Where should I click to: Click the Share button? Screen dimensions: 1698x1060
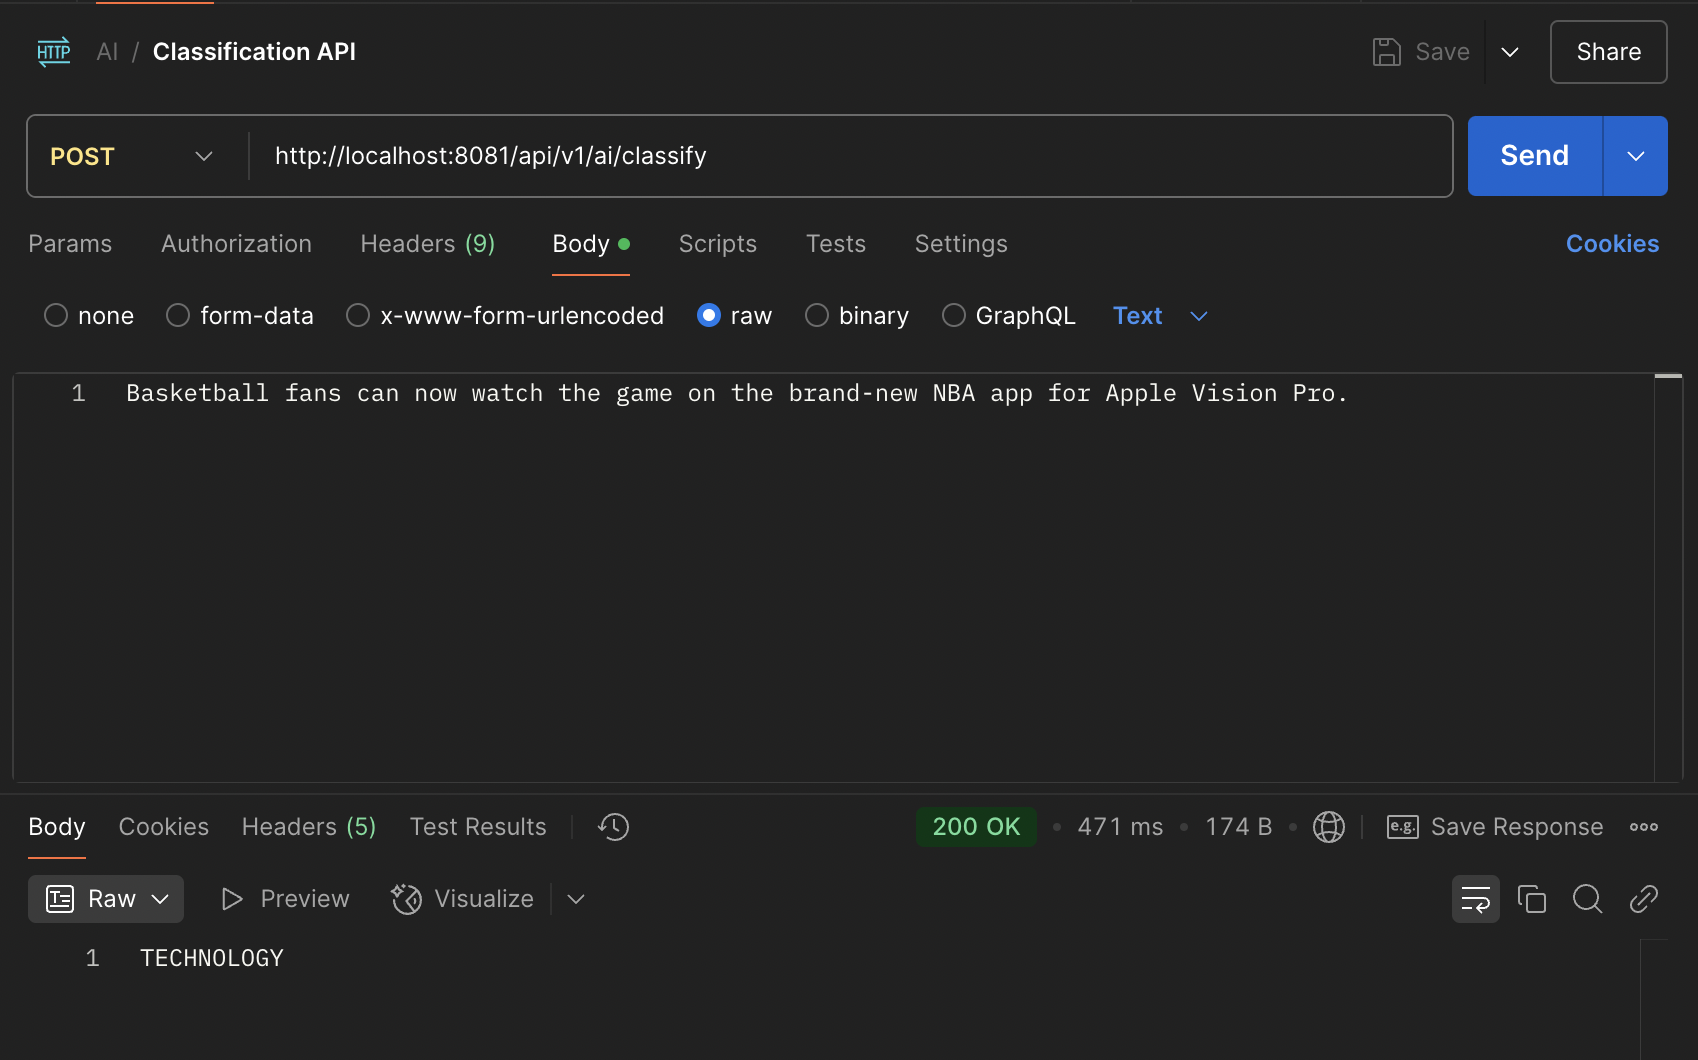coord(1608,52)
